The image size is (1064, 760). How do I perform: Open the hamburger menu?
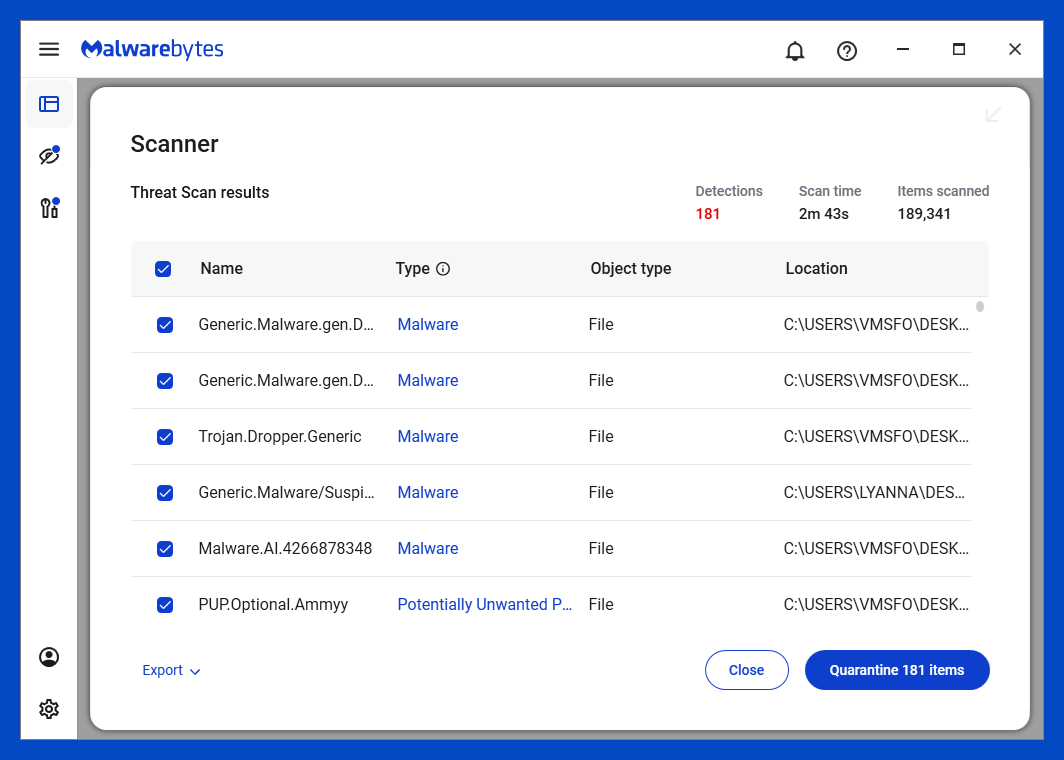coord(49,49)
